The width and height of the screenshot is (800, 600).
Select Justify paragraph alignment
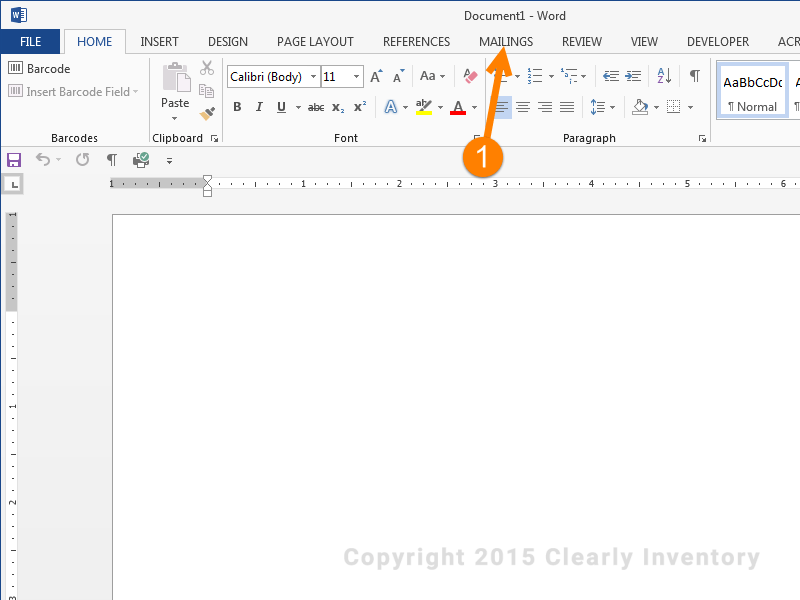tap(567, 107)
